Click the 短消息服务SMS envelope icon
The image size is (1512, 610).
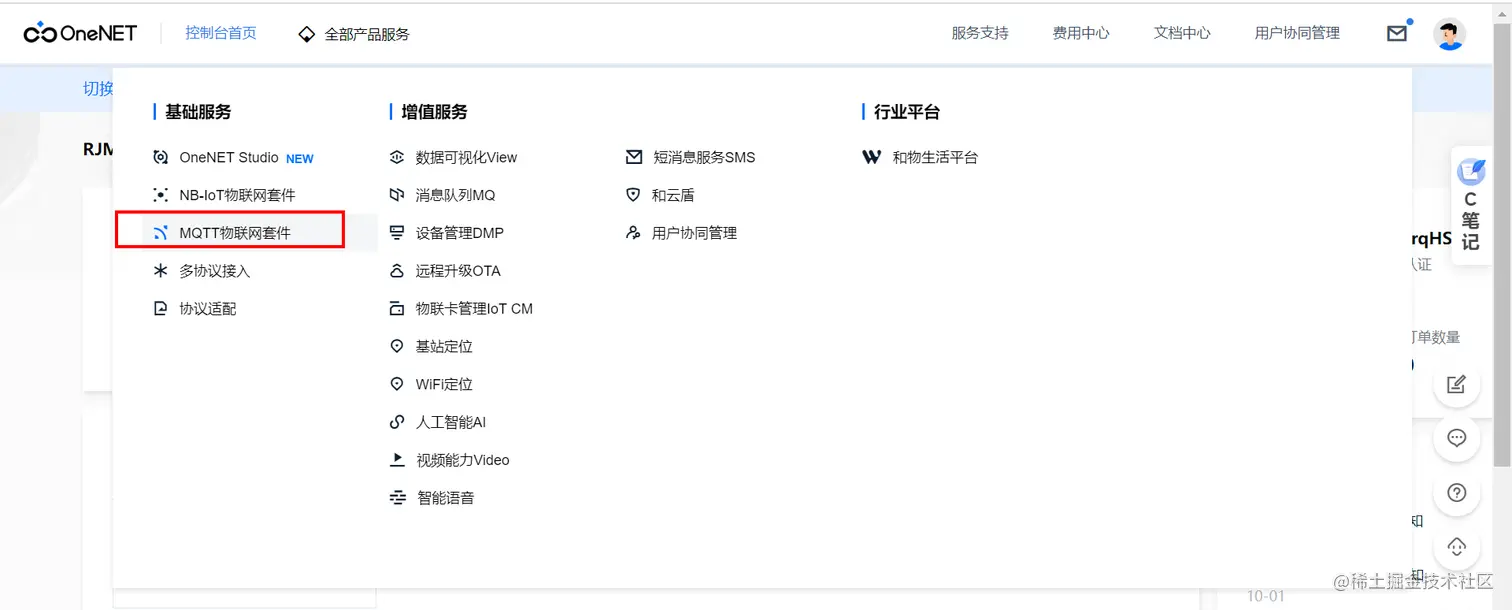633,157
